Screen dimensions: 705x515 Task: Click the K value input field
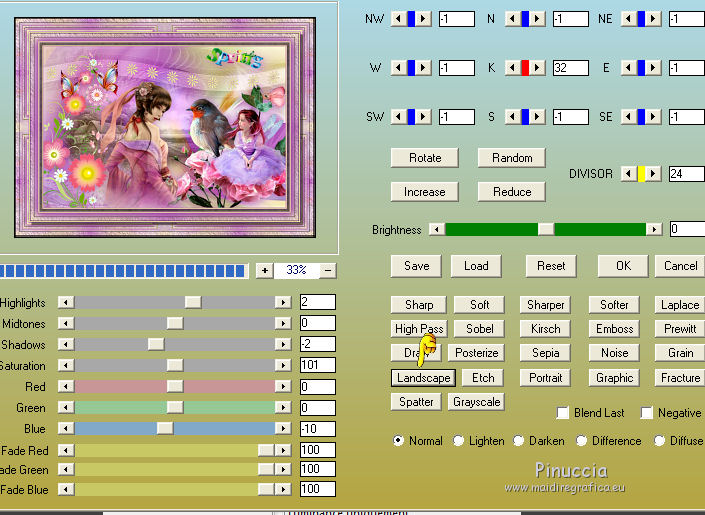[571, 68]
